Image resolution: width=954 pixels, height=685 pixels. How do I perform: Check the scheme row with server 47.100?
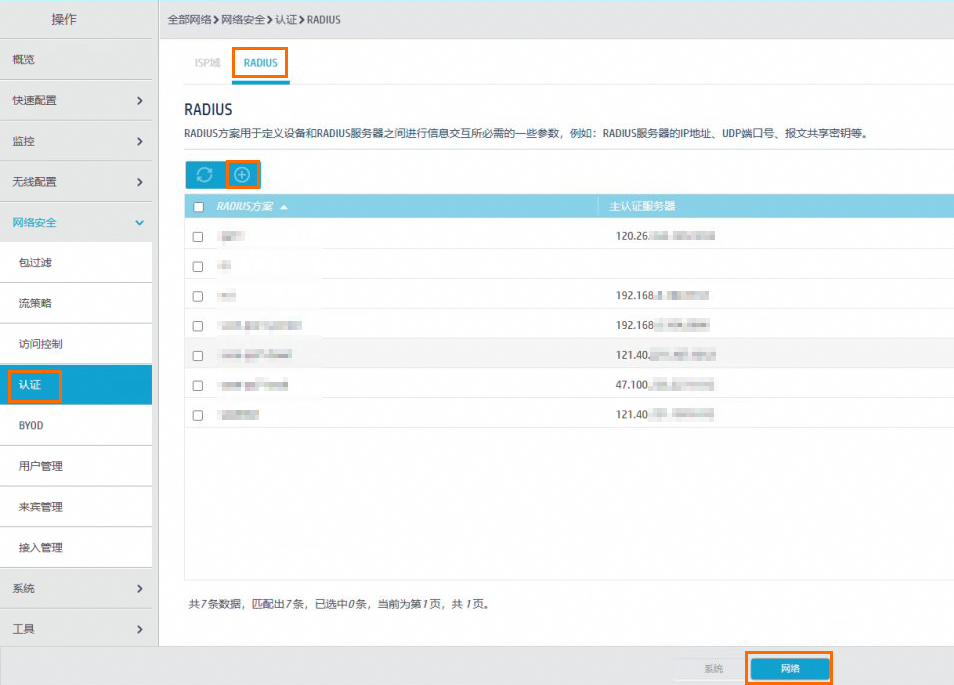197,384
